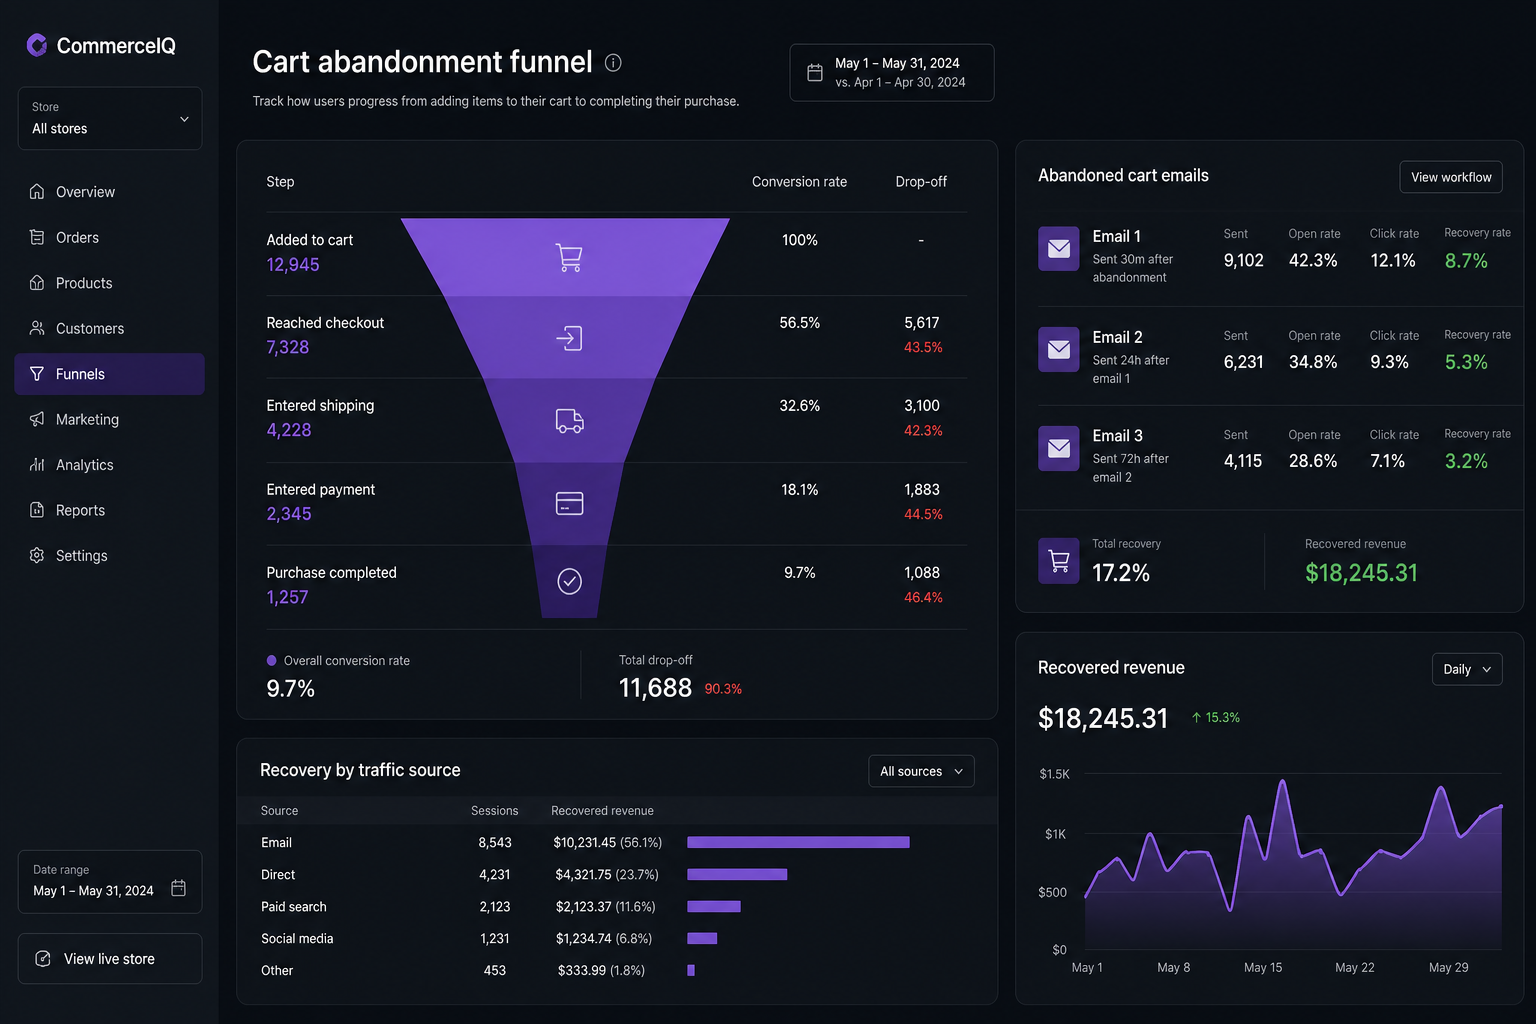The width and height of the screenshot is (1536, 1024).
Task: Click the Purchase completed count 1,257
Action: pos(287,597)
